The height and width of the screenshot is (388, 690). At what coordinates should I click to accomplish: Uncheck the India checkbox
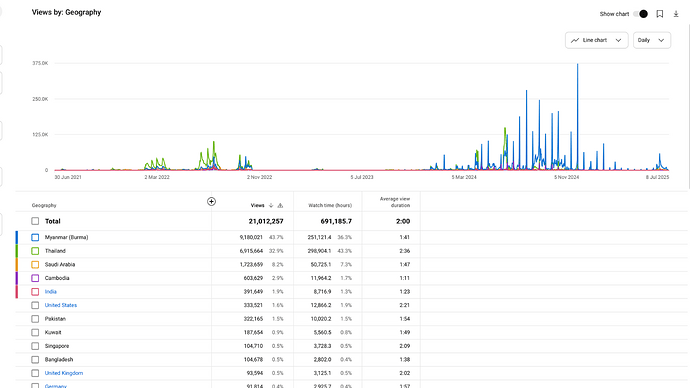point(35,292)
